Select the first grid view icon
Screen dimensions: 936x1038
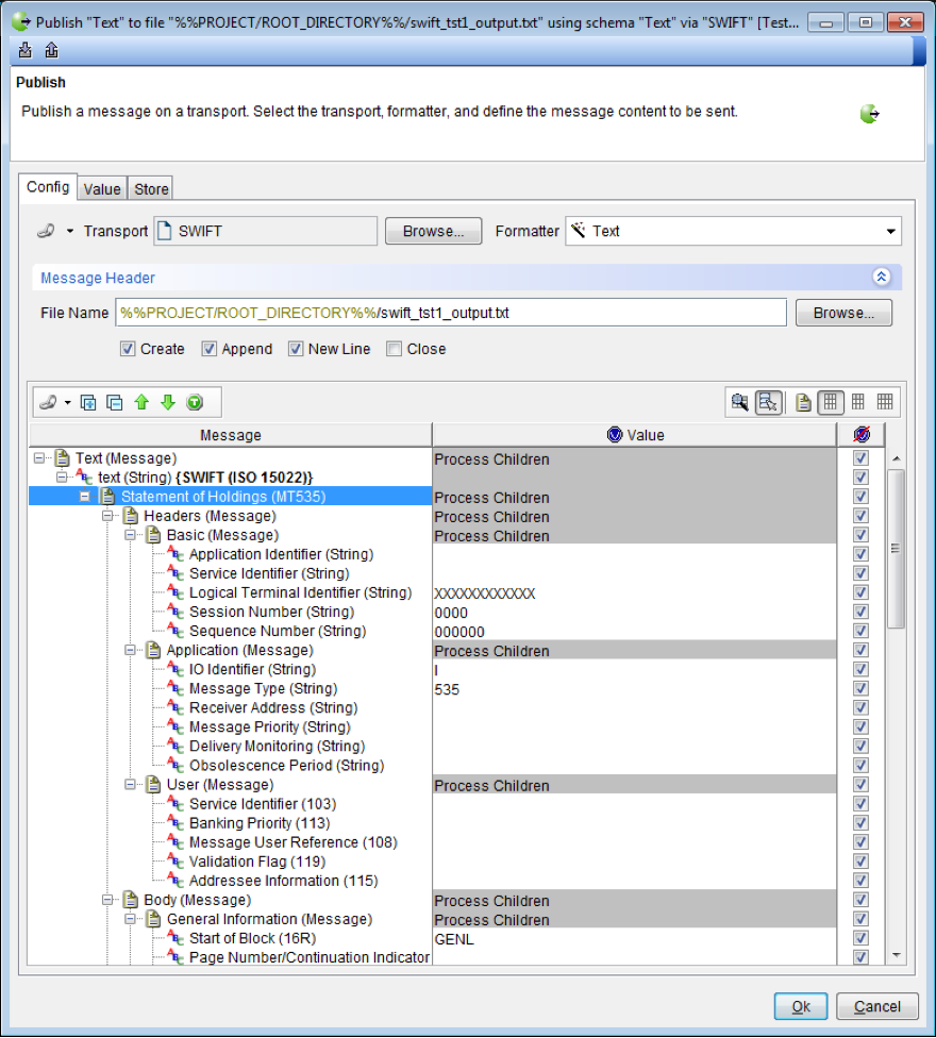tap(830, 402)
